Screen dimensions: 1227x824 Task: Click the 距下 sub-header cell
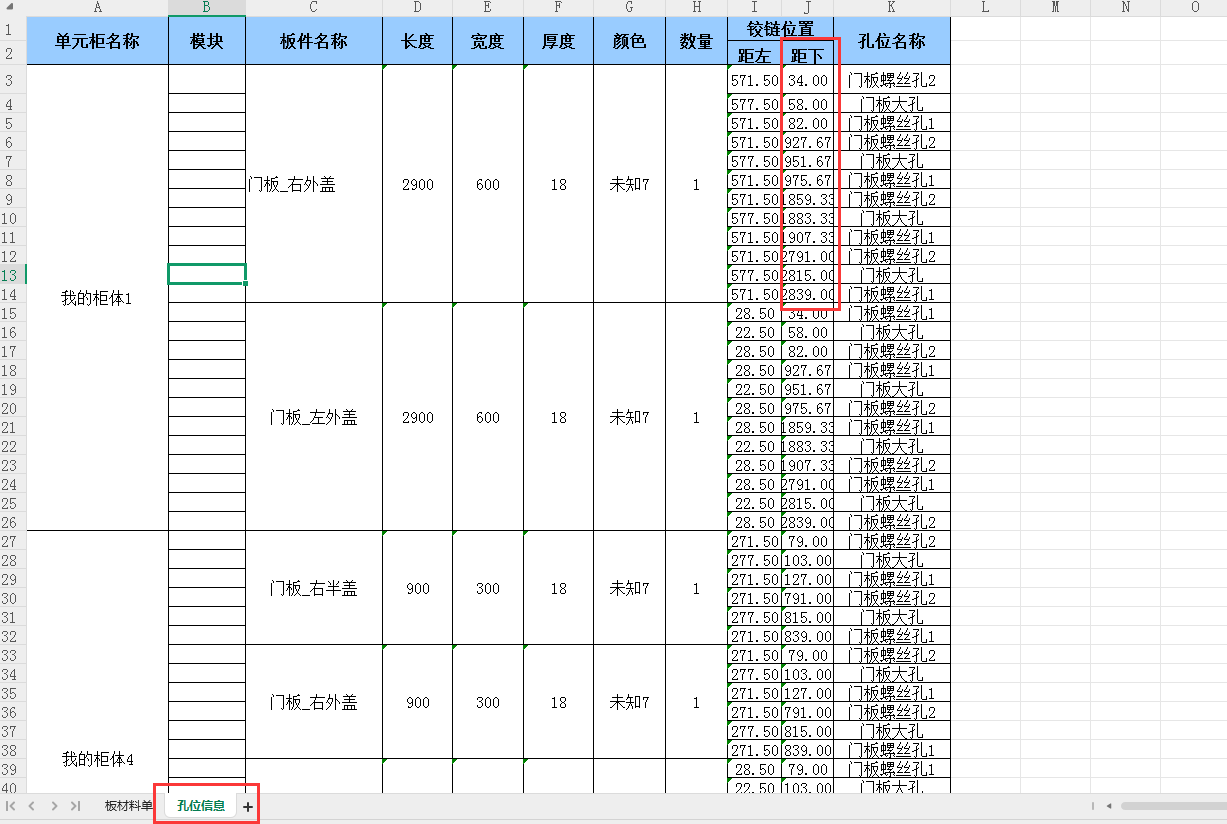(807, 54)
